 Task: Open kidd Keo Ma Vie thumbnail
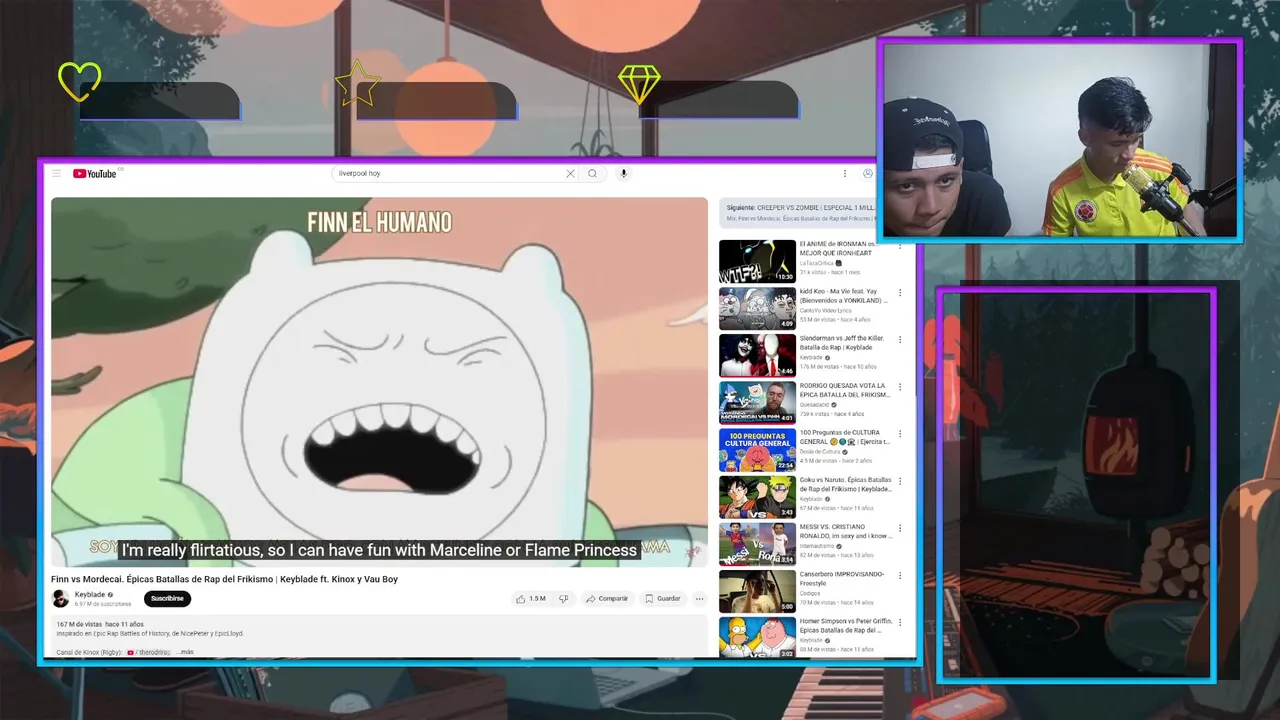click(x=757, y=308)
